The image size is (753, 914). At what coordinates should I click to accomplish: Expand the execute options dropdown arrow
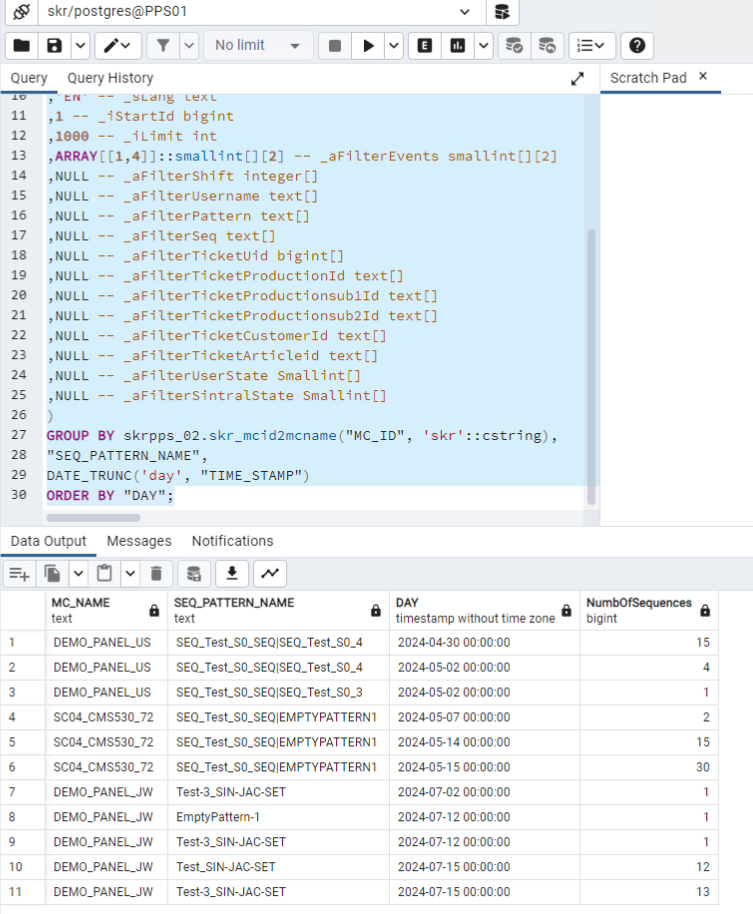click(393, 45)
